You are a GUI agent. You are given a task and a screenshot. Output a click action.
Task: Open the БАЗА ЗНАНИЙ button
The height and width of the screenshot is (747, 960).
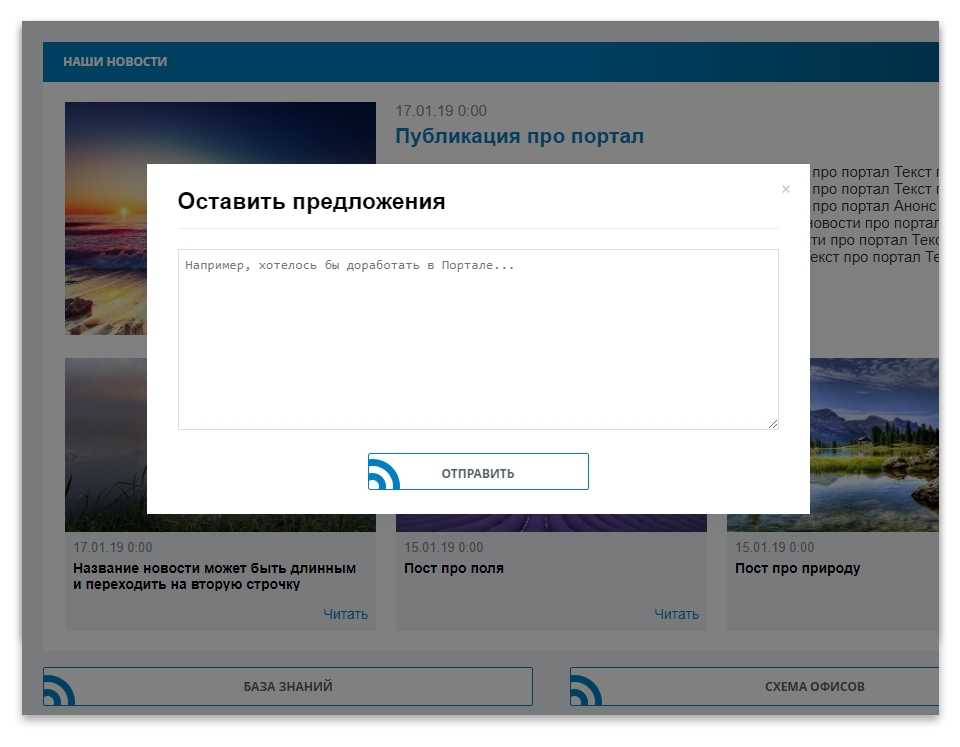pos(288,686)
